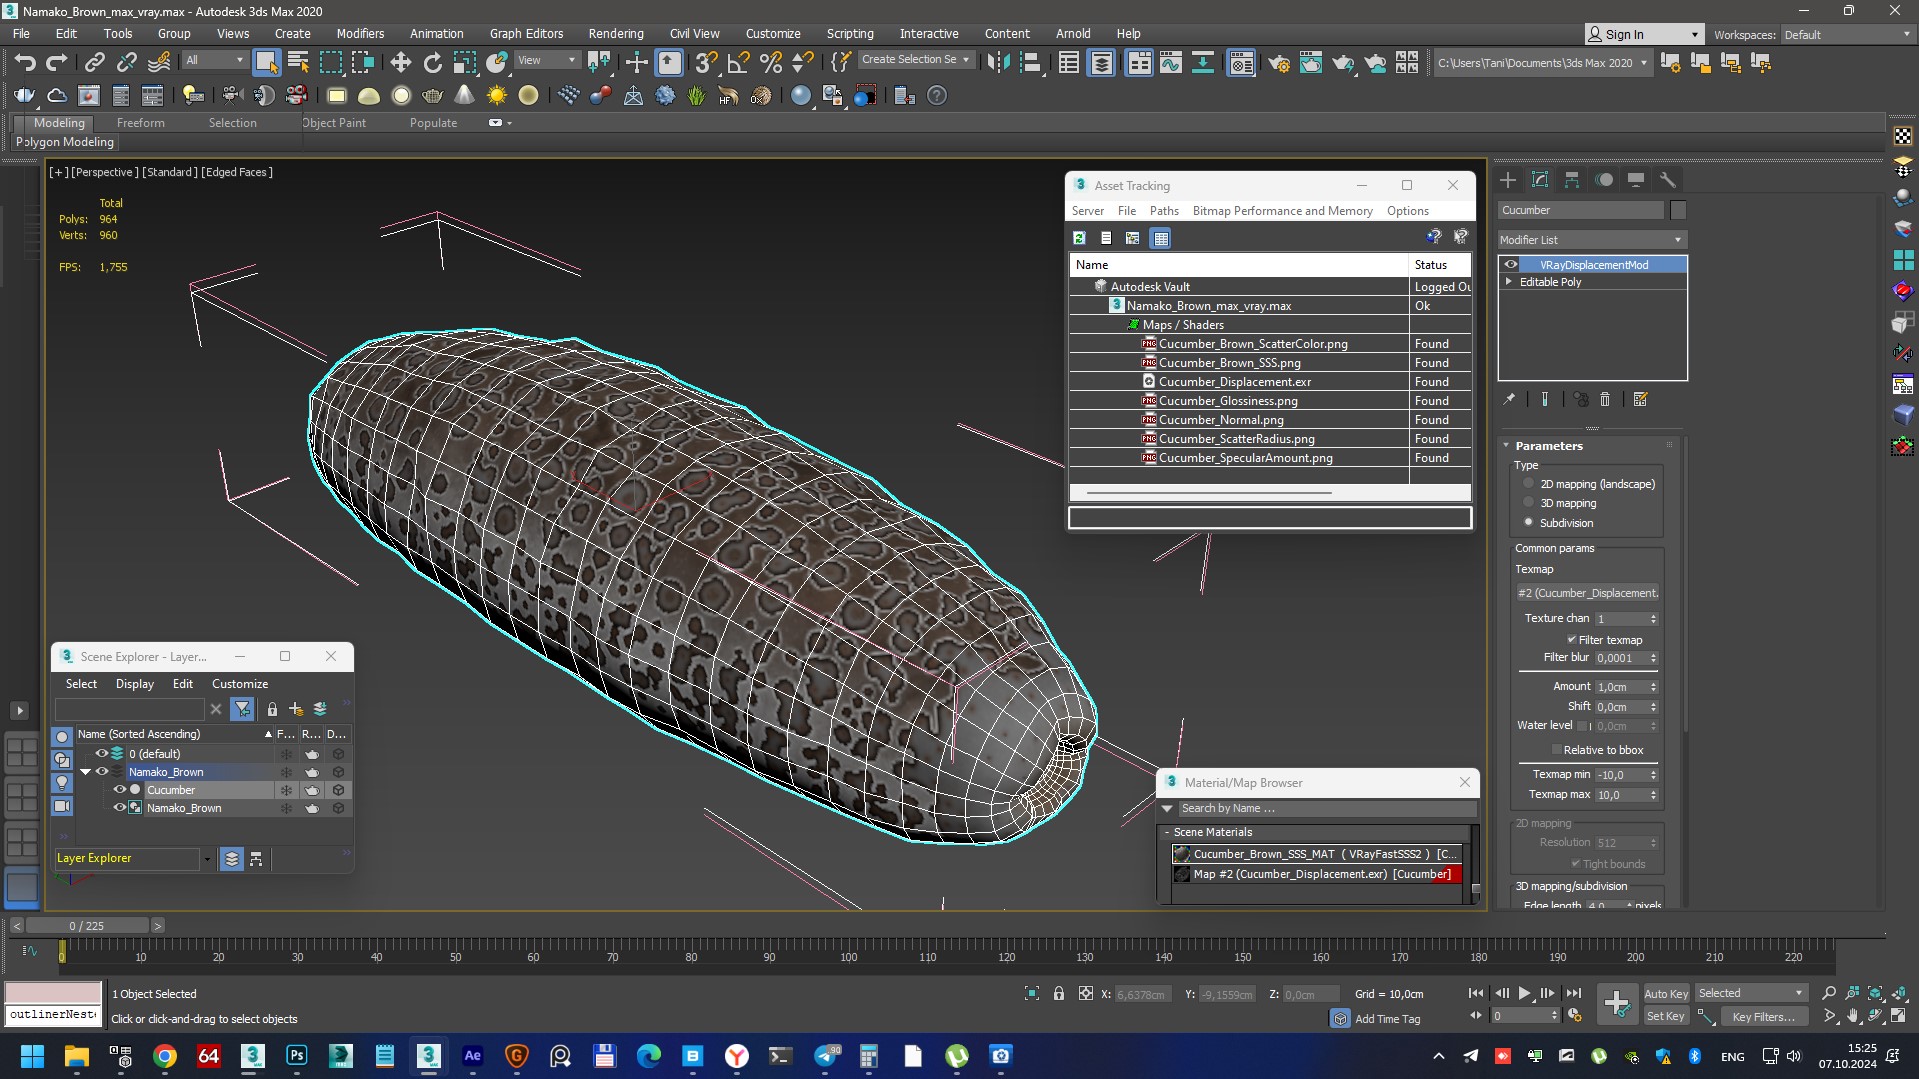Remove modifier from stack trash icon

tap(1605, 399)
